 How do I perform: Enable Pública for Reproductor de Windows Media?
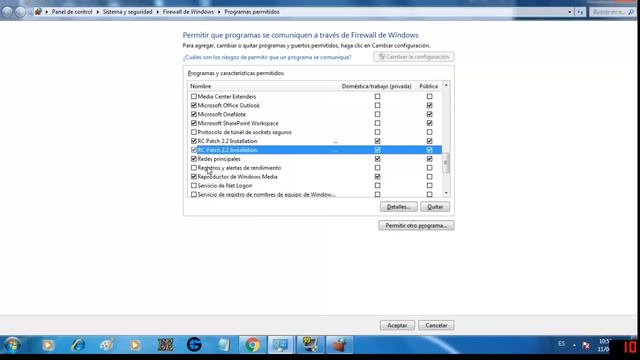coord(429,177)
